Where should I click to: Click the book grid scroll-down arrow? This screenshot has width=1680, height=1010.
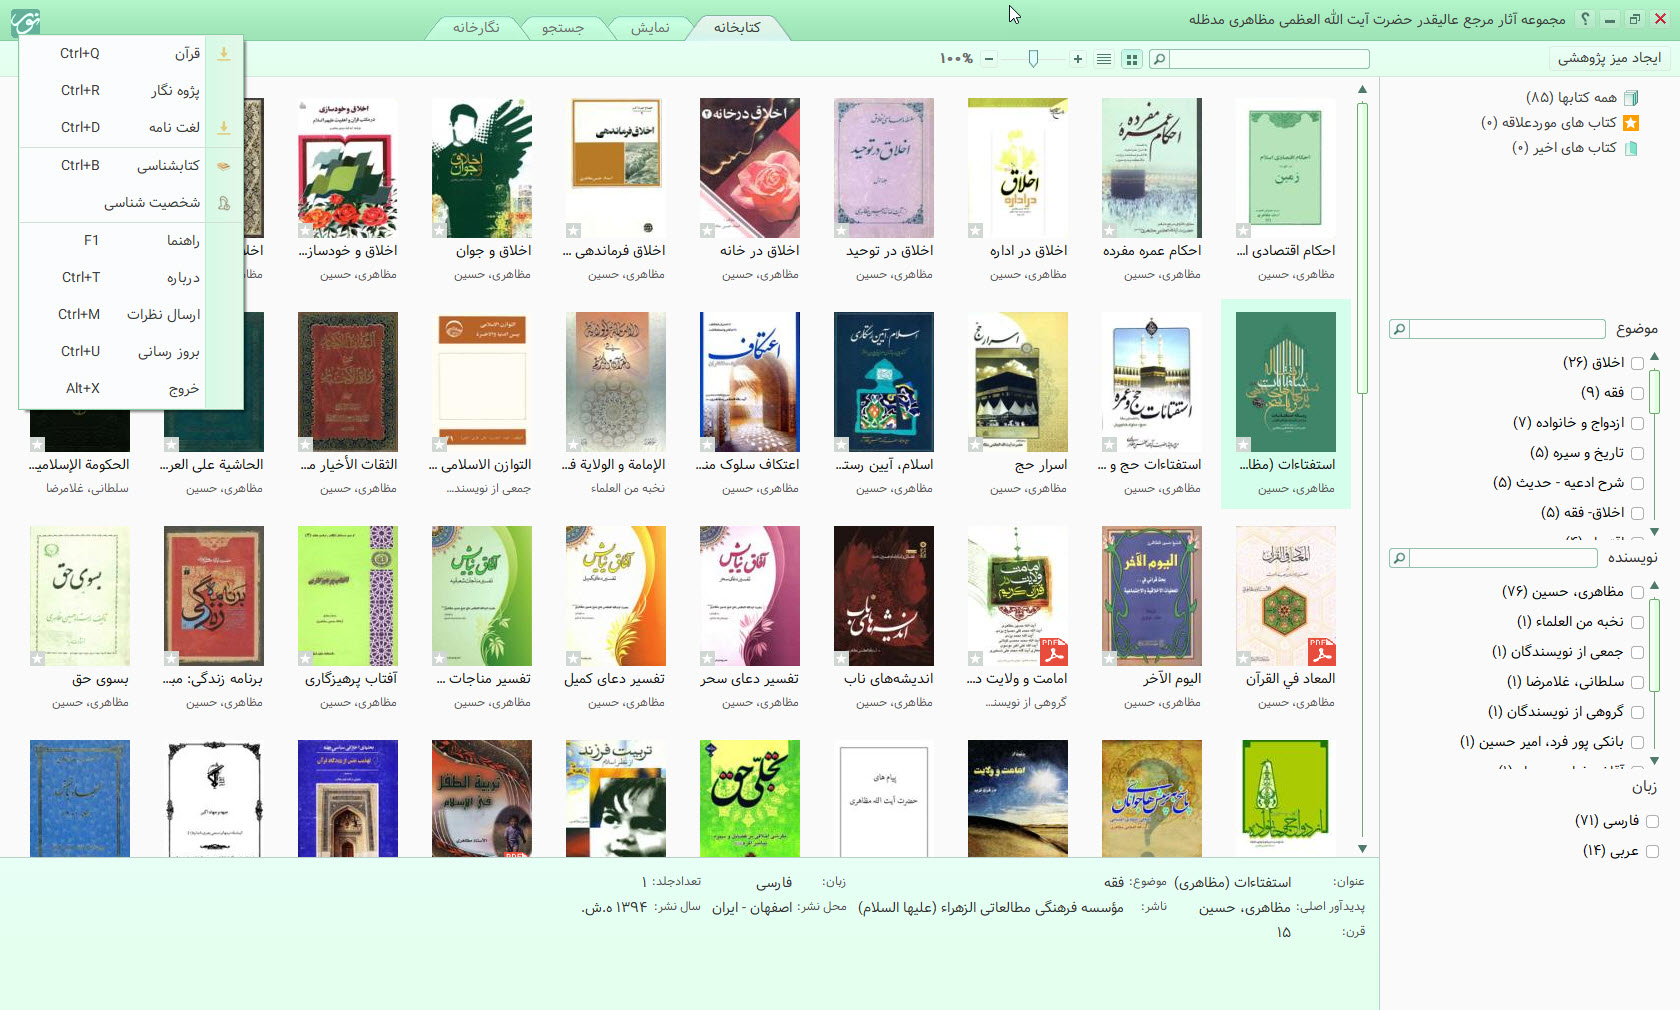(x=1362, y=849)
